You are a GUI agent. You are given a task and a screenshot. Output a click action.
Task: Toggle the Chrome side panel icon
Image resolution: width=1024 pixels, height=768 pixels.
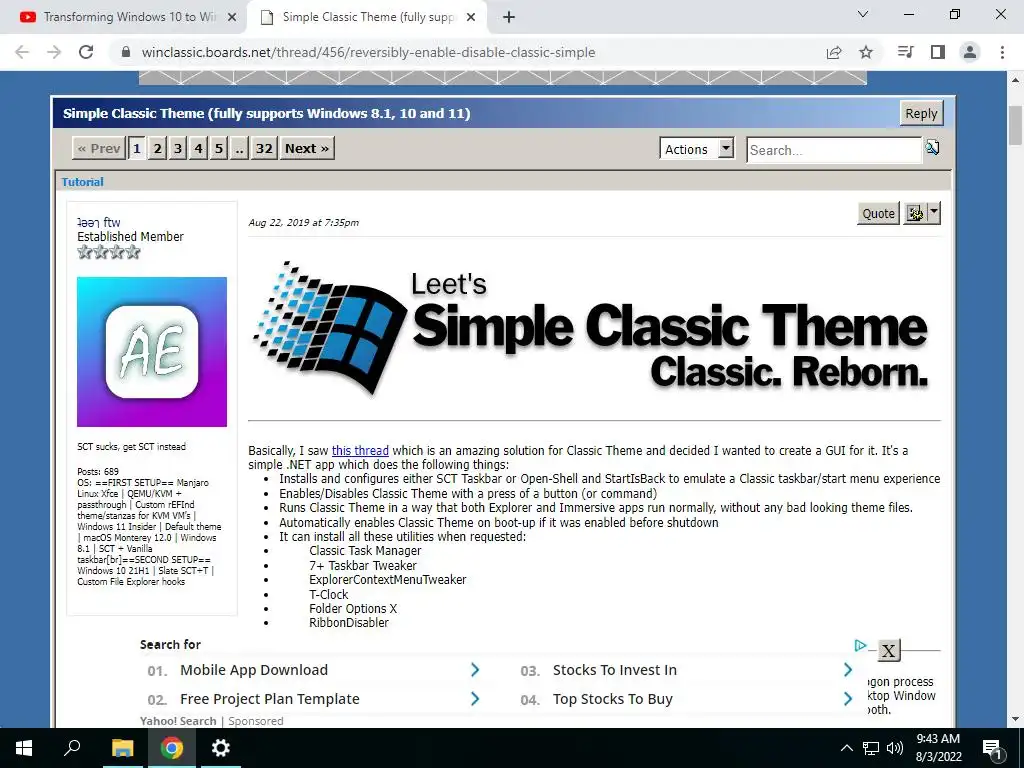(x=938, y=52)
